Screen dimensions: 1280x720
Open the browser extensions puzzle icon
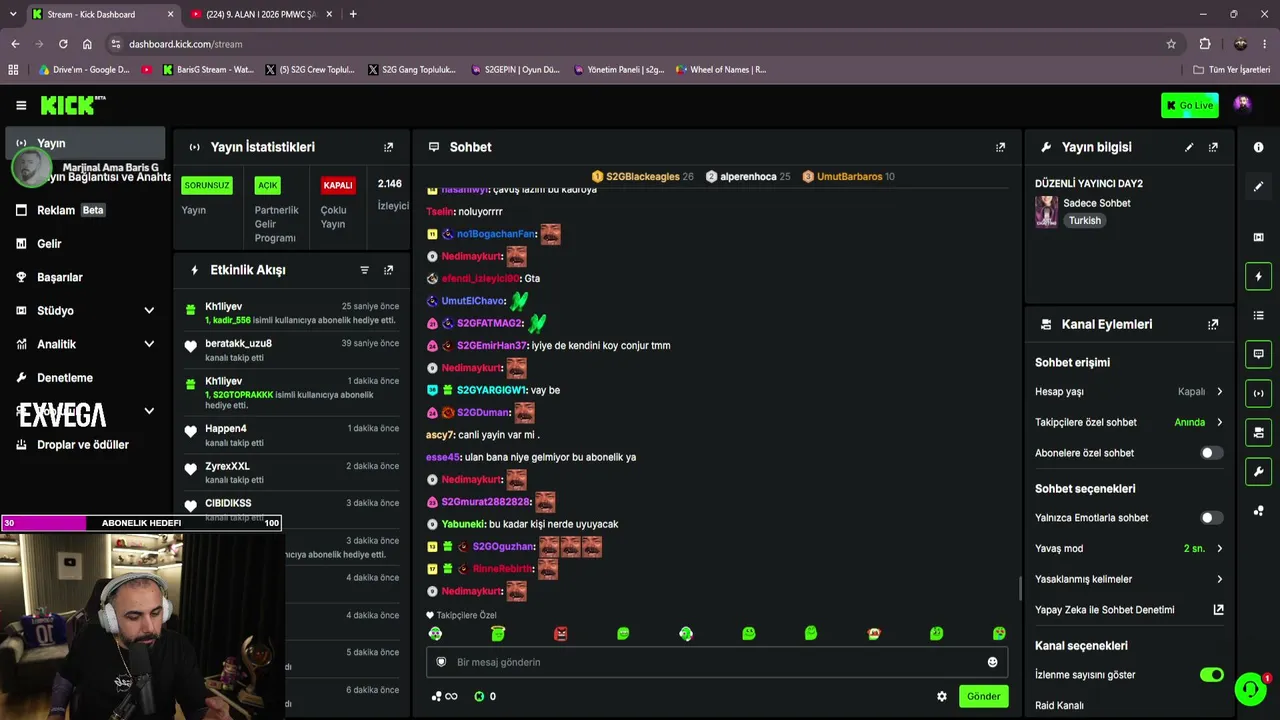[1205, 44]
